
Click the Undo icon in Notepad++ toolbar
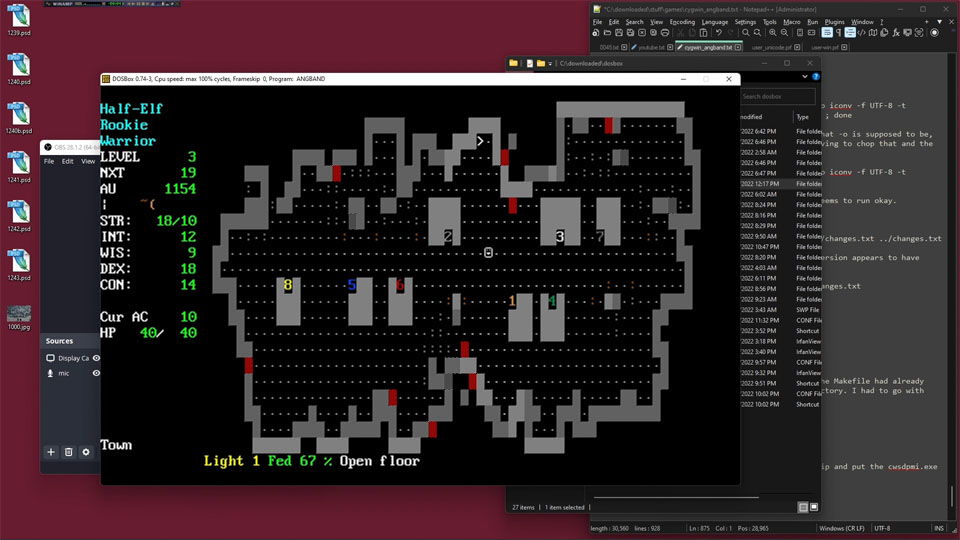point(719,33)
